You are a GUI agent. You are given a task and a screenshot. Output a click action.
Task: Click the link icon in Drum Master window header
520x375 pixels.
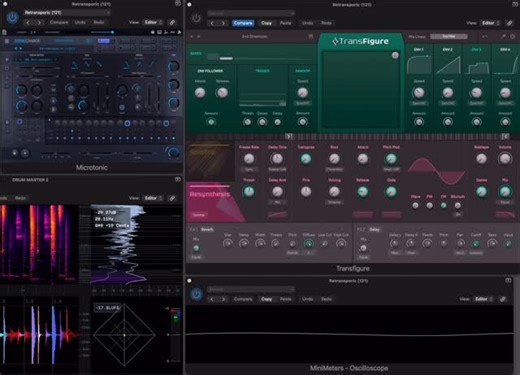point(172,198)
